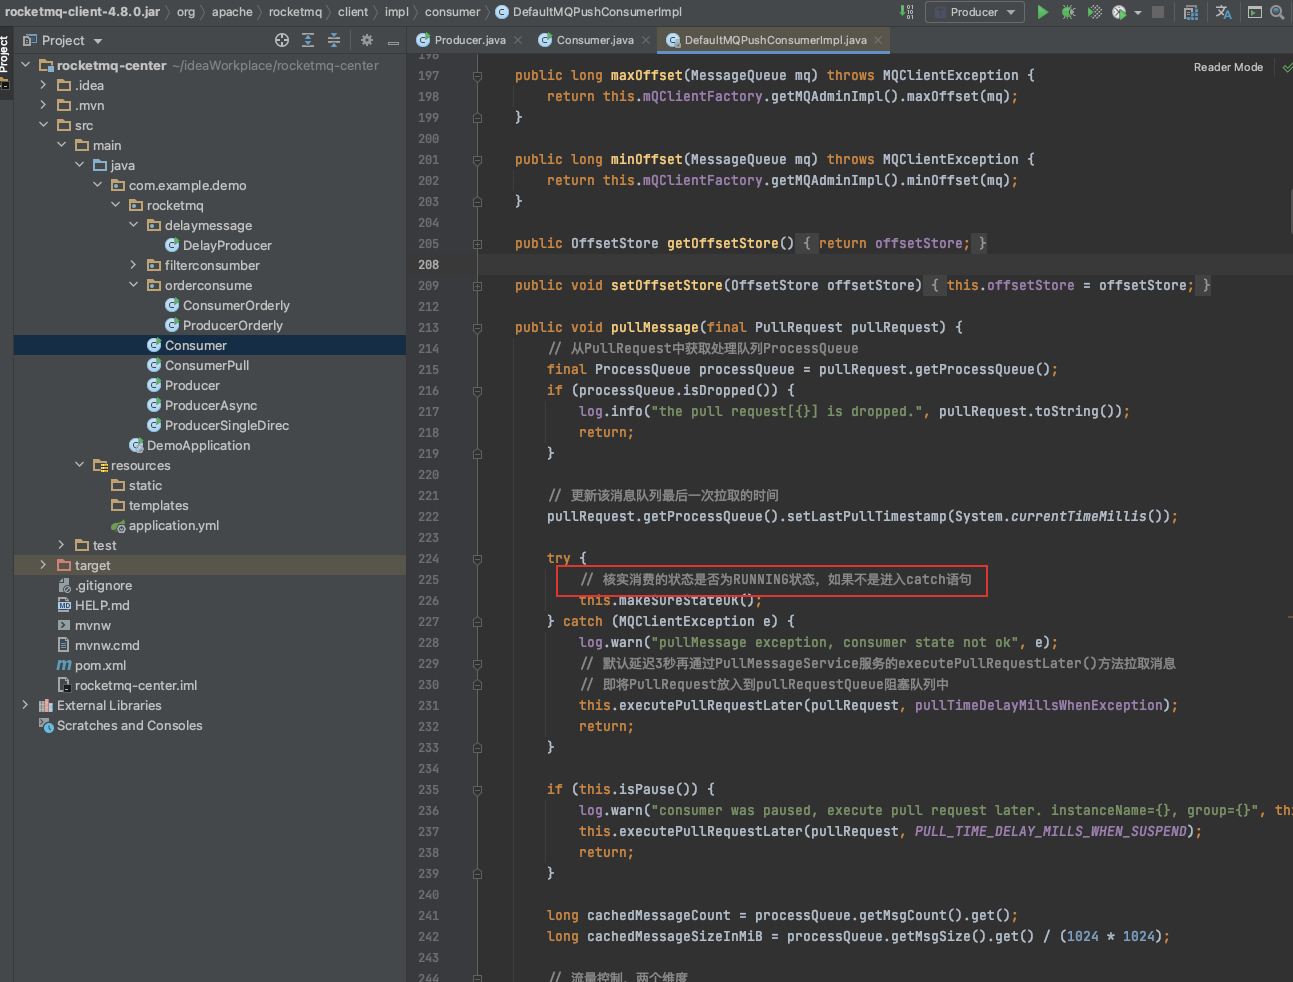1293x982 pixels.
Task: Click Select Opened File crosshair icon
Action: (282, 40)
